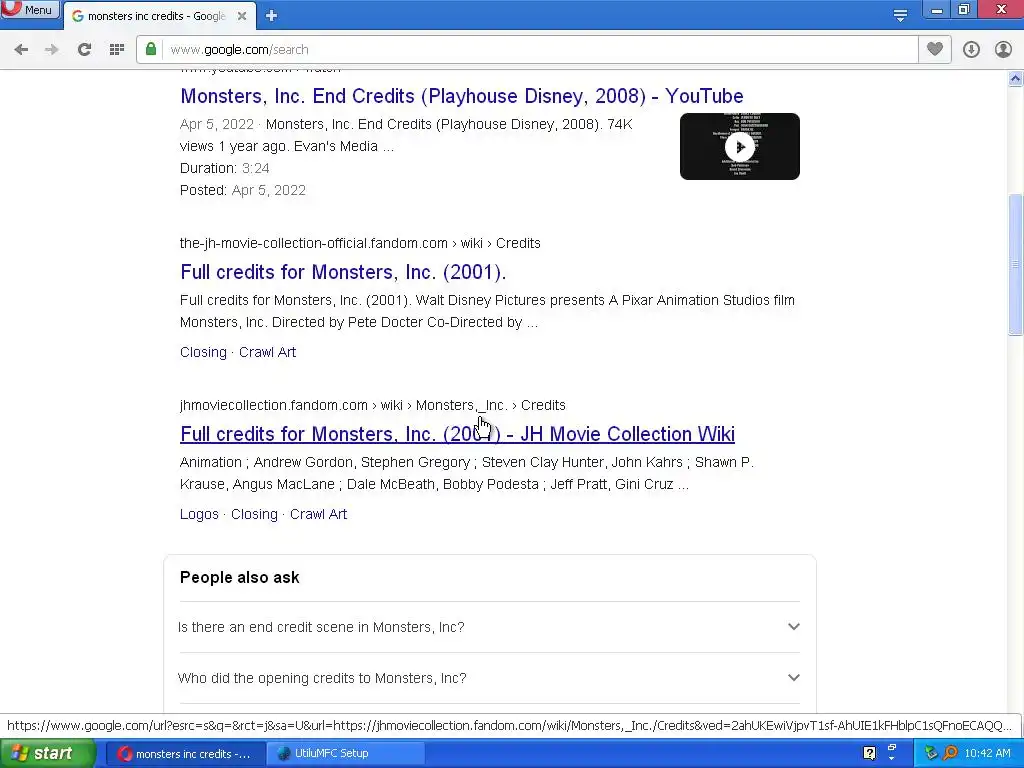This screenshot has width=1024, height=768.
Task: Click the green security padlock icon
Action: (x=151, y=50)
